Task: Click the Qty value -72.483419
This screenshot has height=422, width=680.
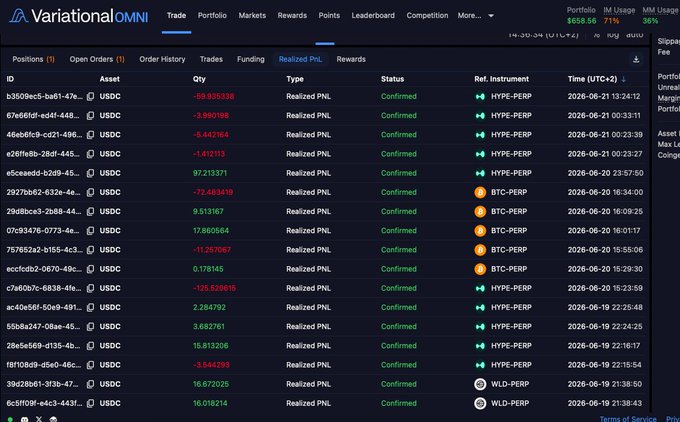Action: click(x=213, y=192)
